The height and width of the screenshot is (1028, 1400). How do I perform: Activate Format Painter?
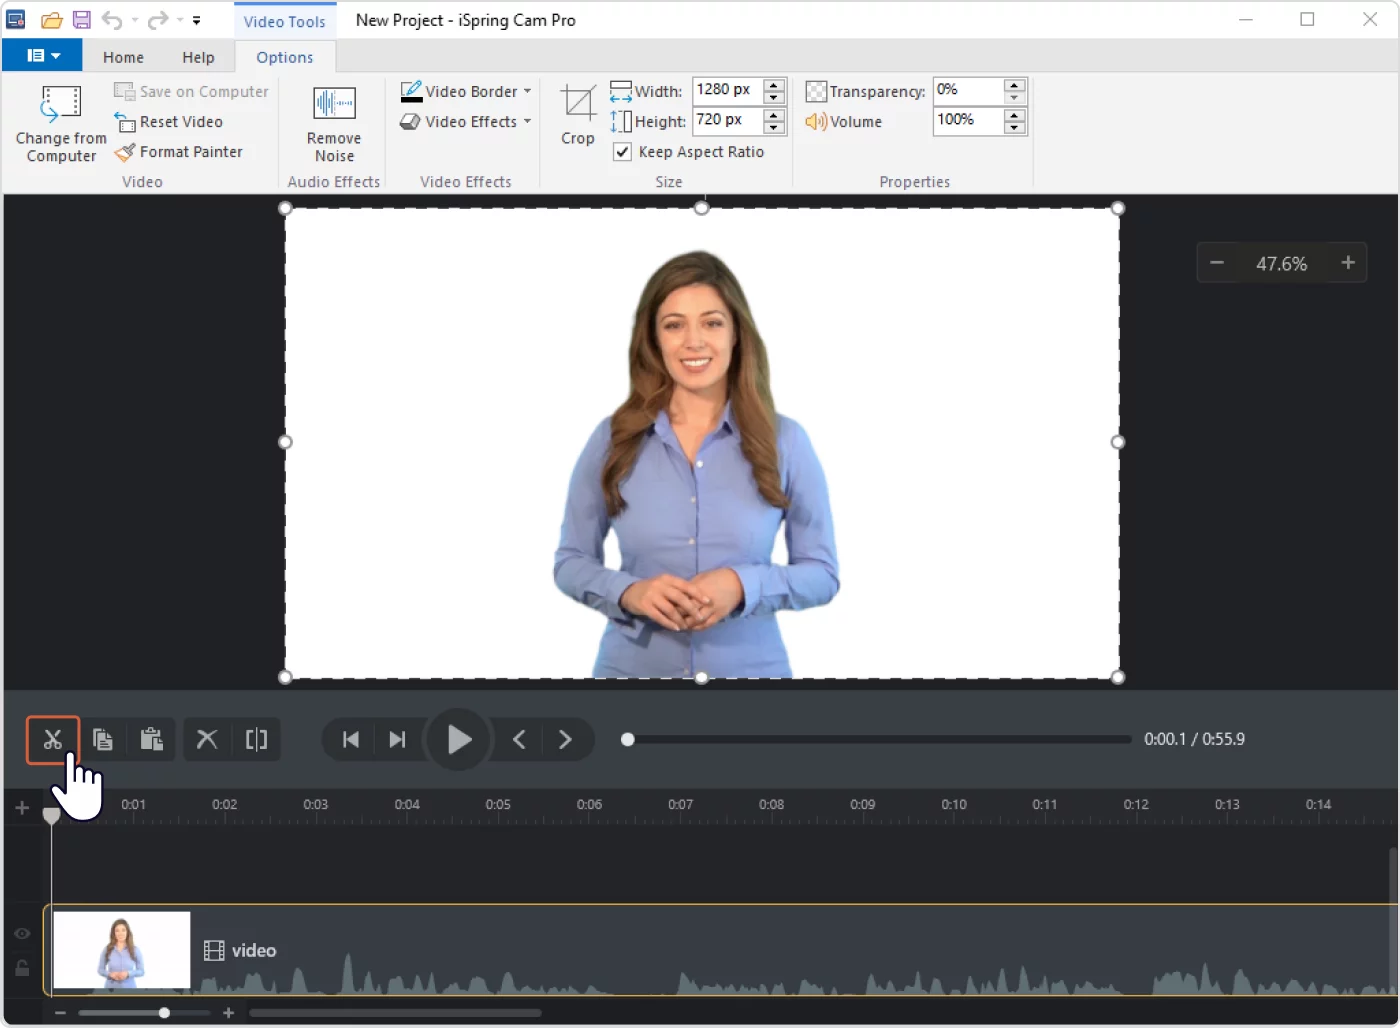click(179, 152)
